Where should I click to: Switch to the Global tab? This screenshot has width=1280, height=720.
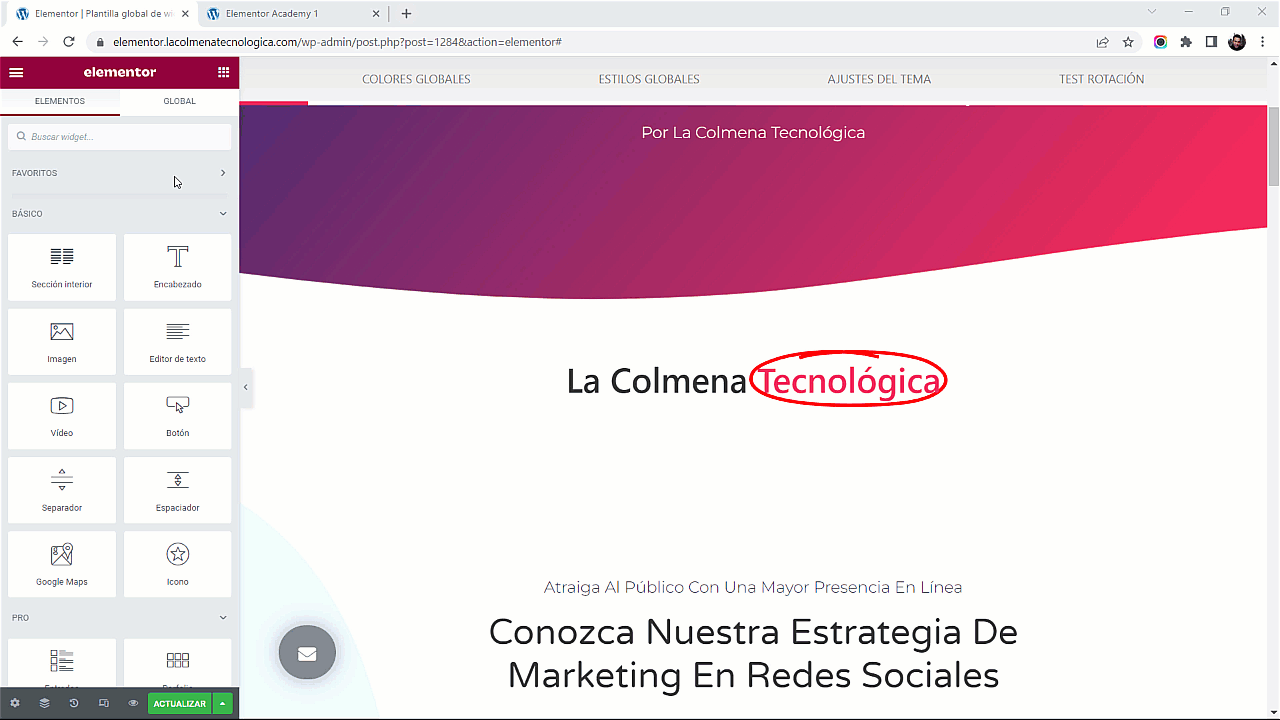pyautogui.click(x=179, y=101)
